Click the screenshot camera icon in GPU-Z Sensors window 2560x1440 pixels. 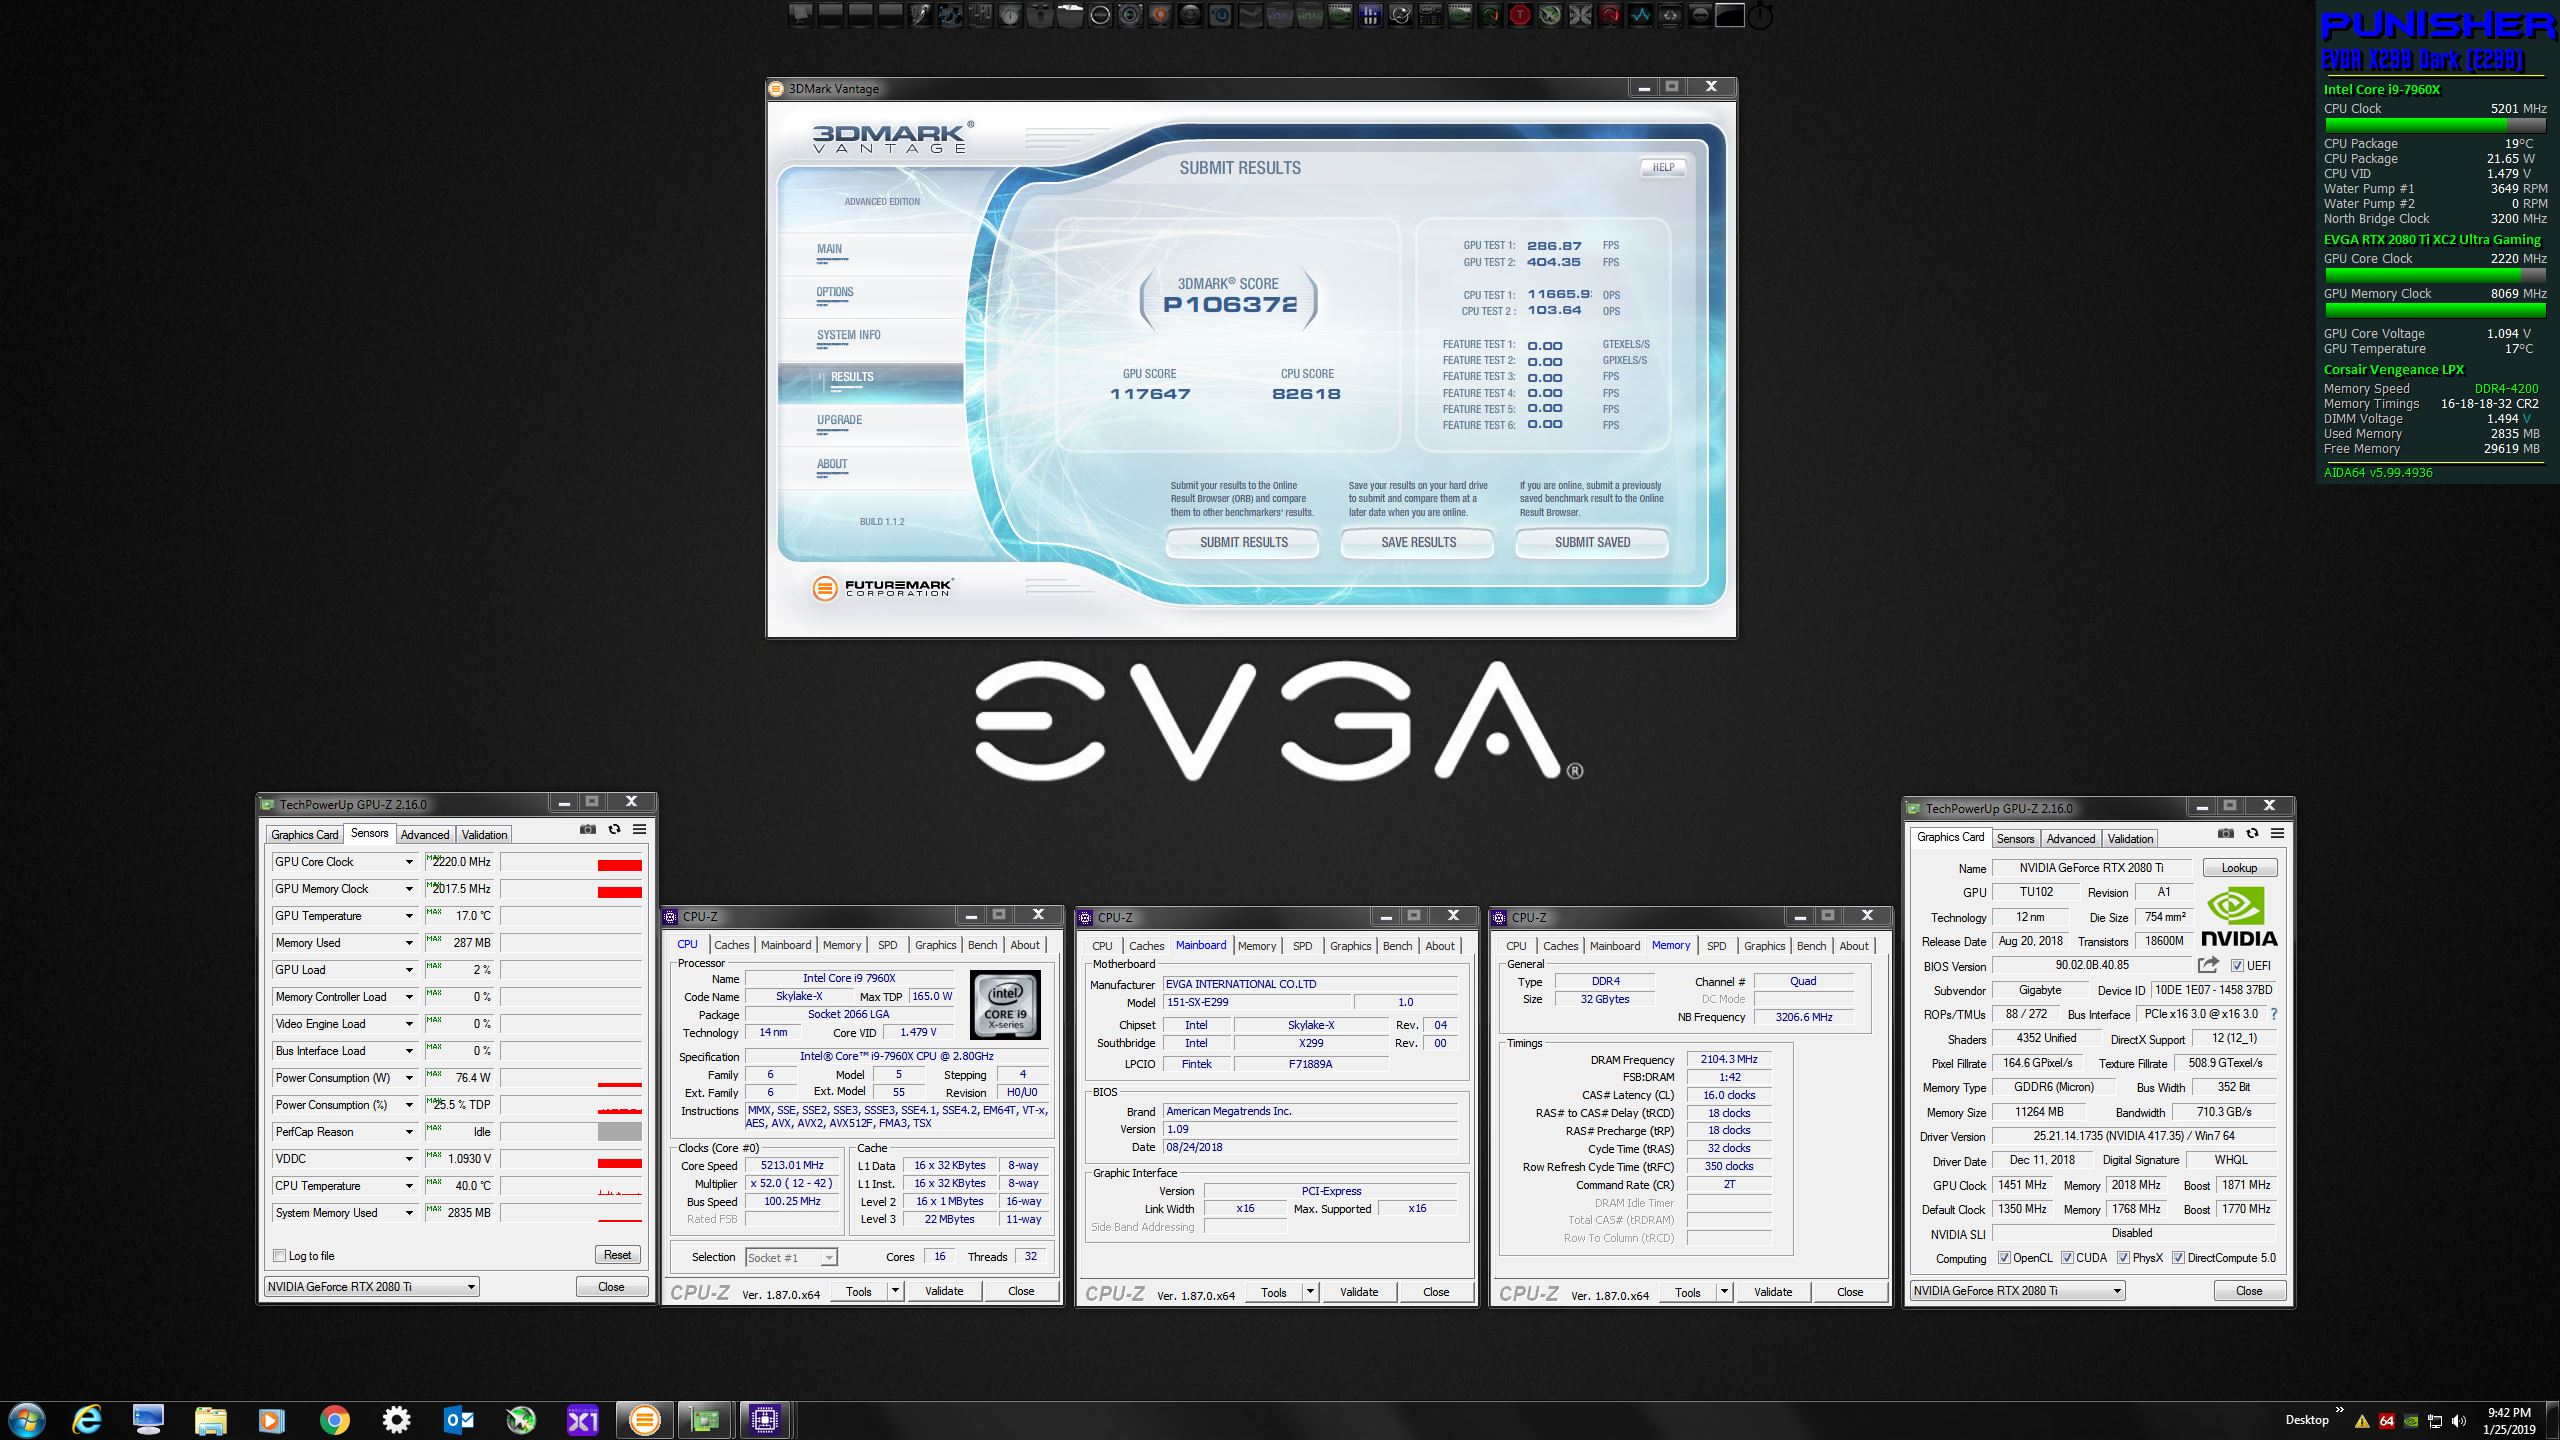click(588, 829)
